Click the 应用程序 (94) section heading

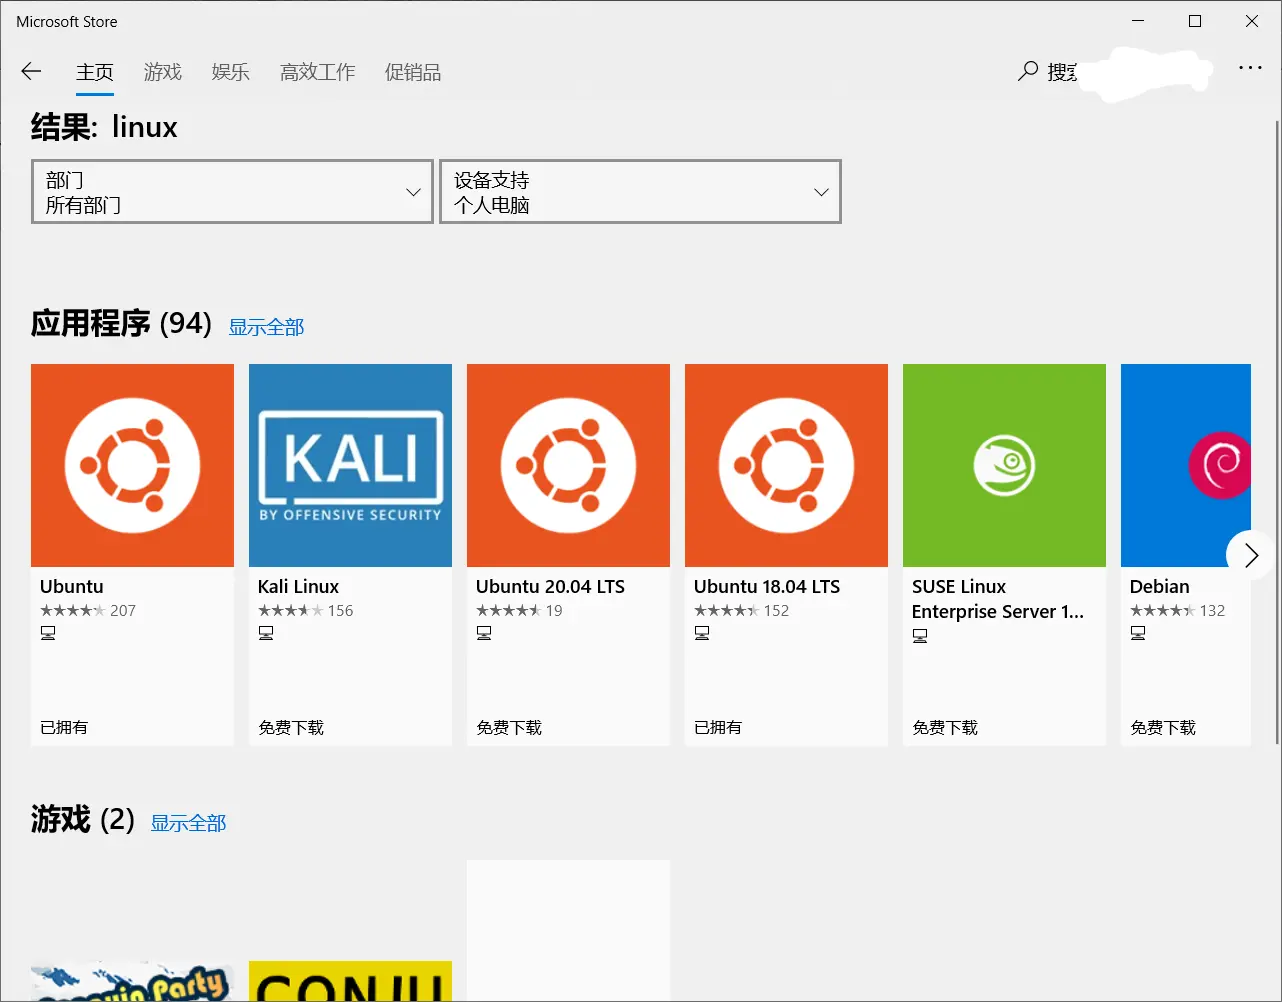pyautogui.click(x=121, y=324)
